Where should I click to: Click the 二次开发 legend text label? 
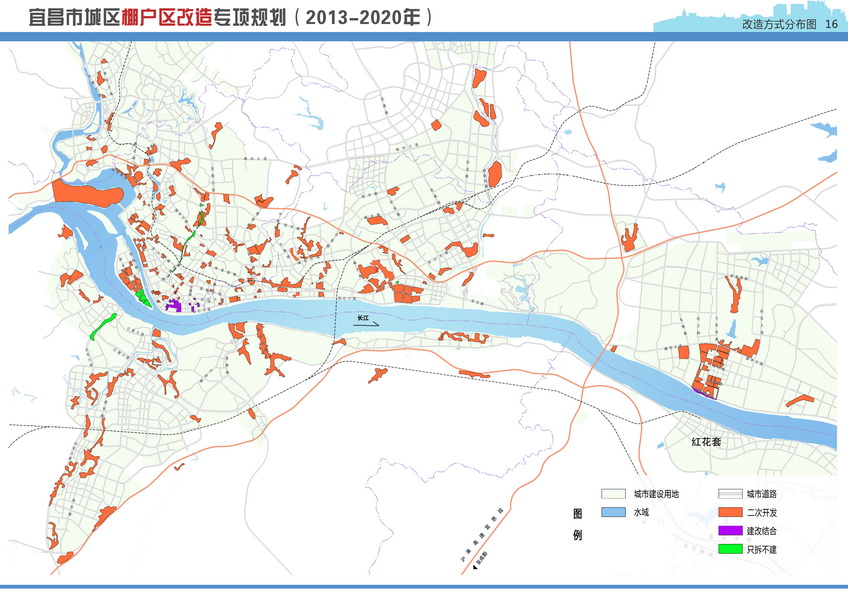(762, 512)
